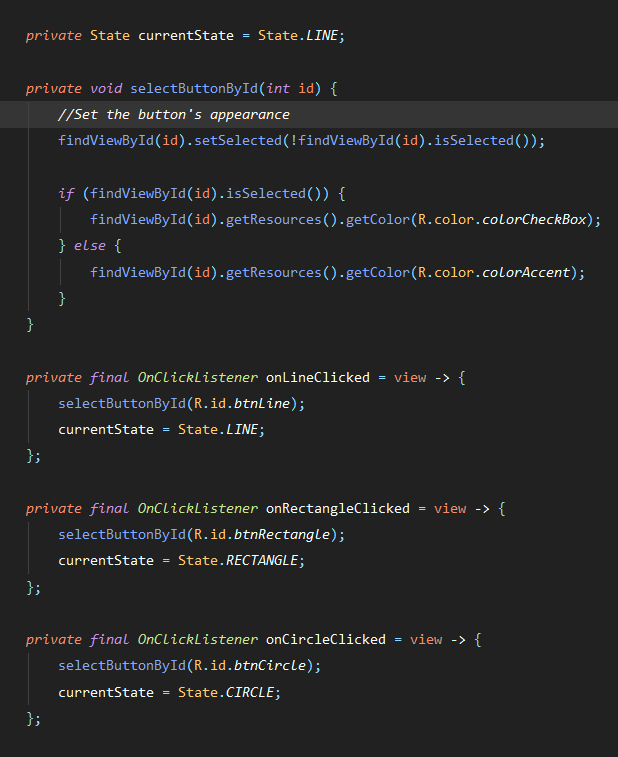Viewport: 618px width, 757px height.
Task: Click the 'else' keyword
Action: [x=90, y=246]
